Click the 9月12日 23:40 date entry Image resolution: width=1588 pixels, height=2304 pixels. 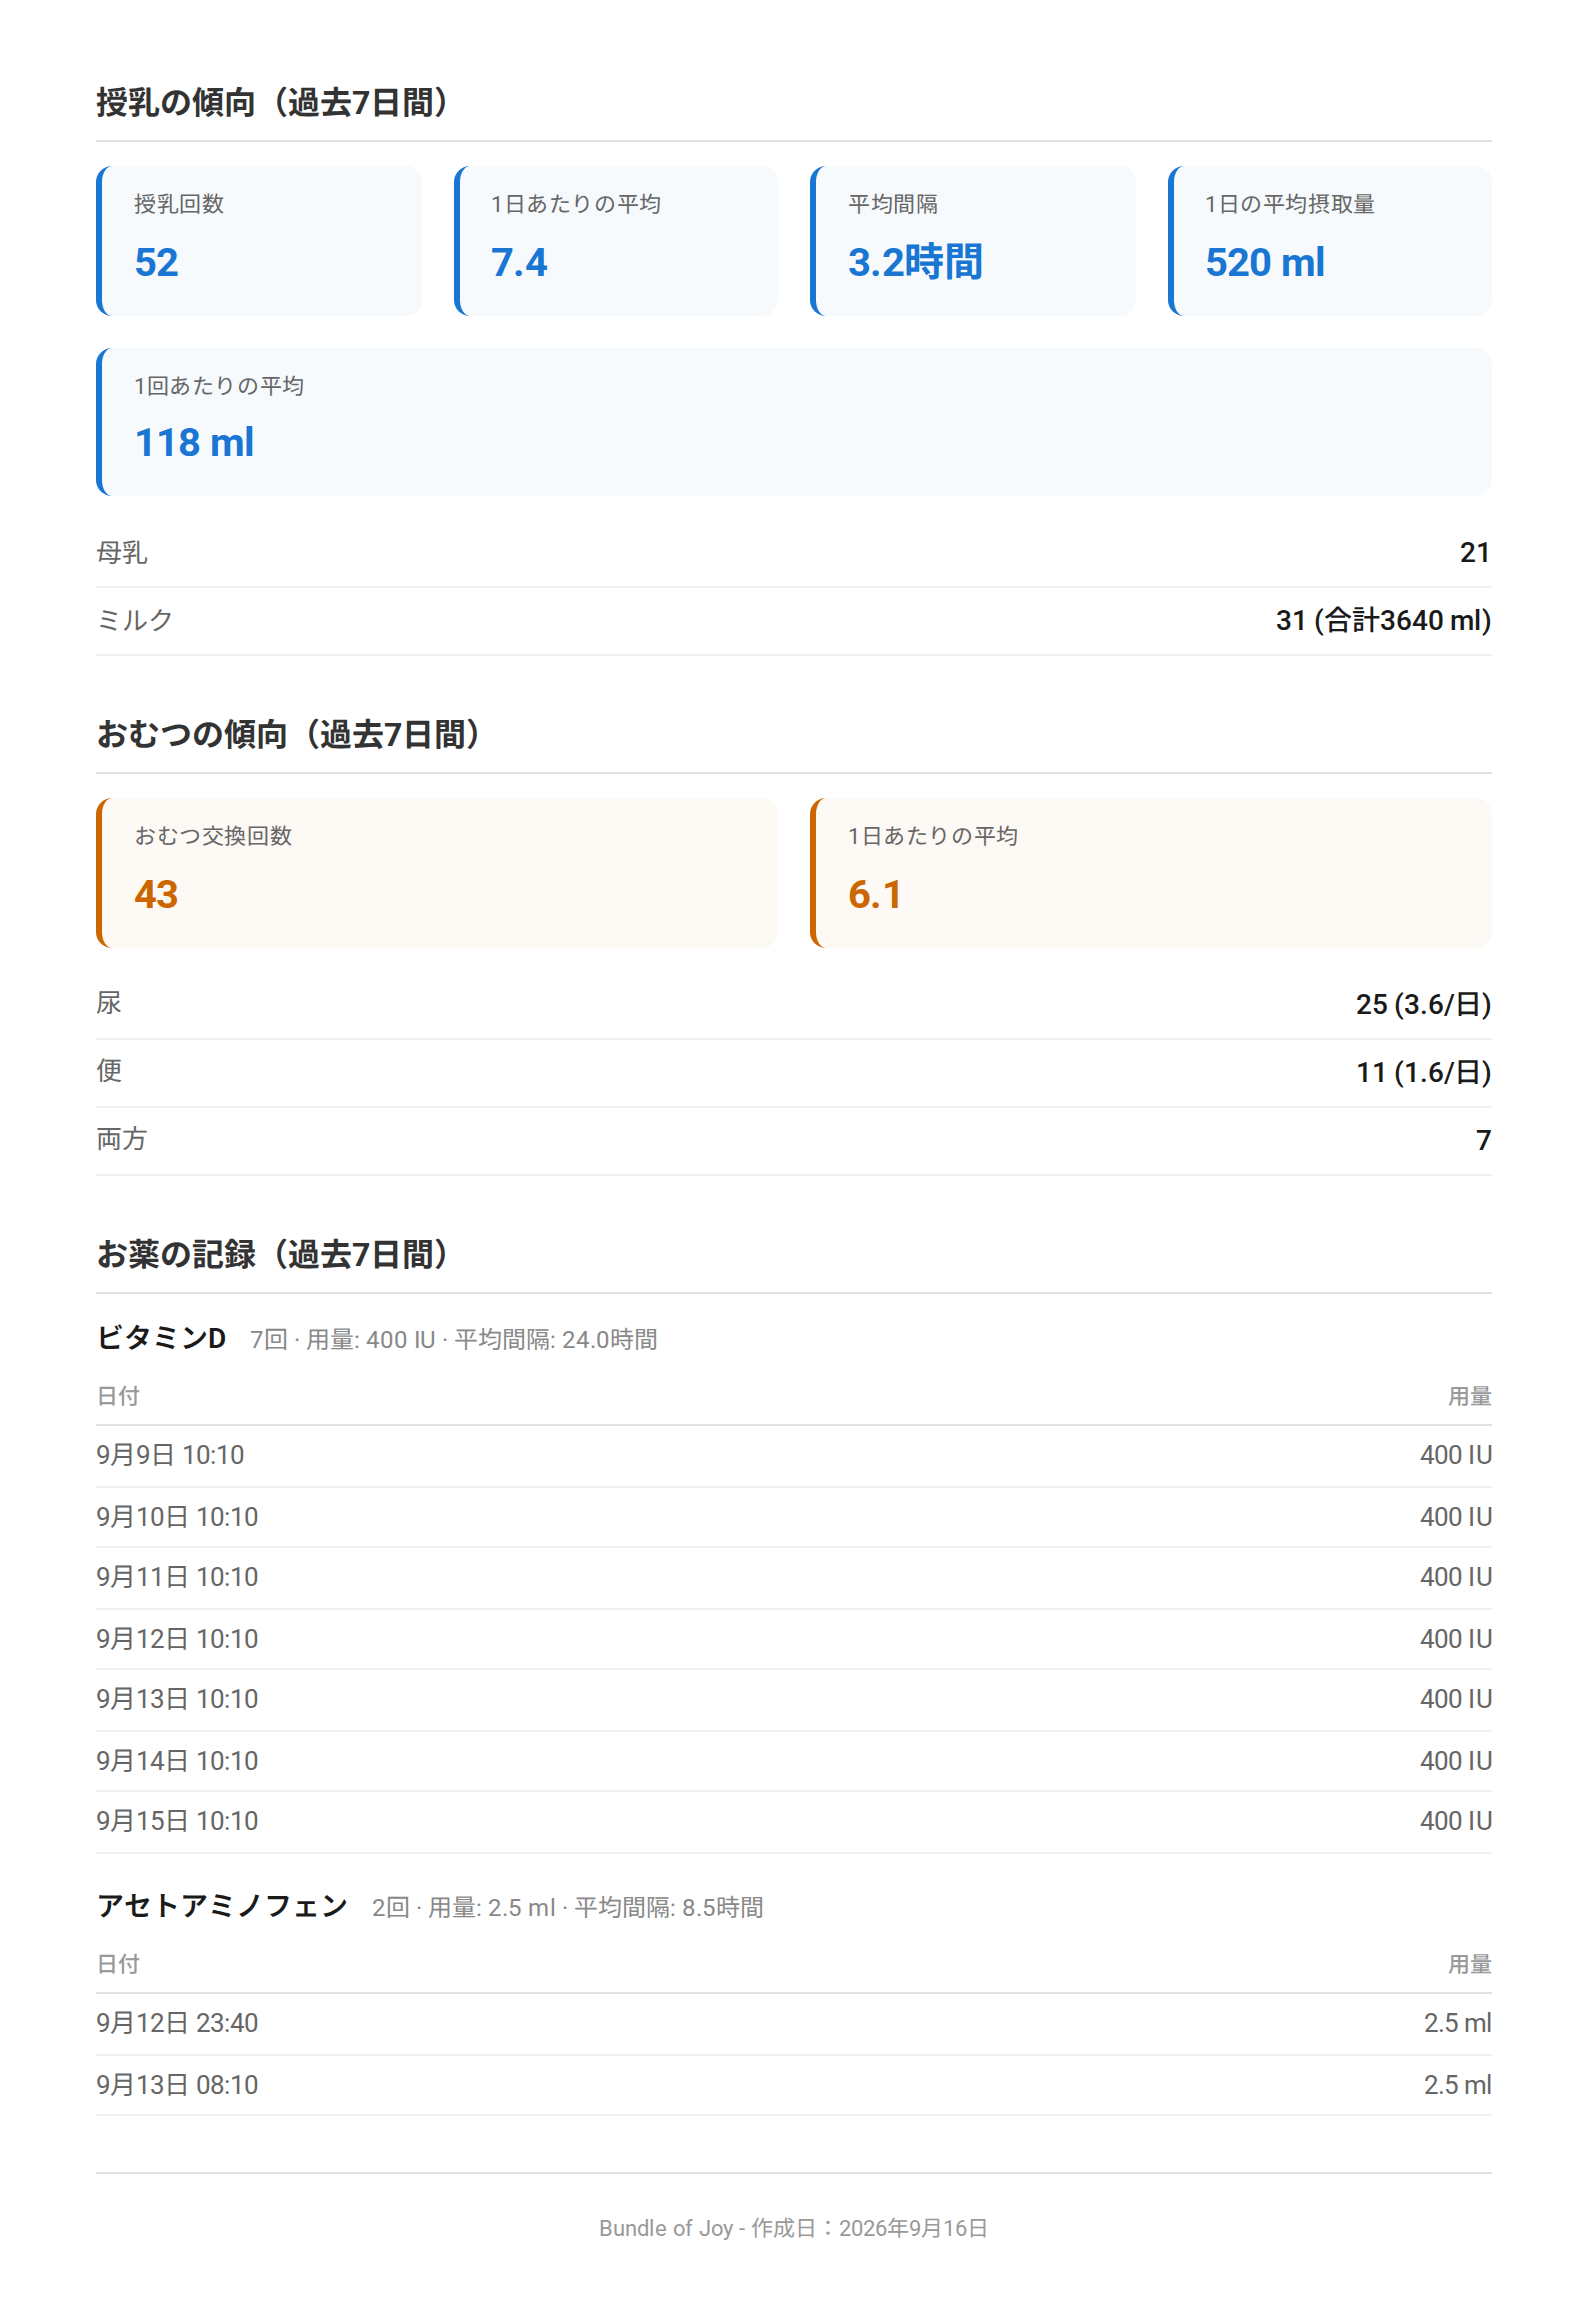pyautogui.click(x=177, y=2023)
